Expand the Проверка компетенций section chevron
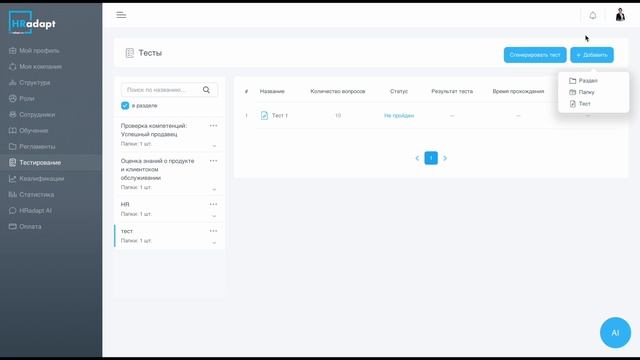This screenshot has width=640, height=360. coord(214,145)
